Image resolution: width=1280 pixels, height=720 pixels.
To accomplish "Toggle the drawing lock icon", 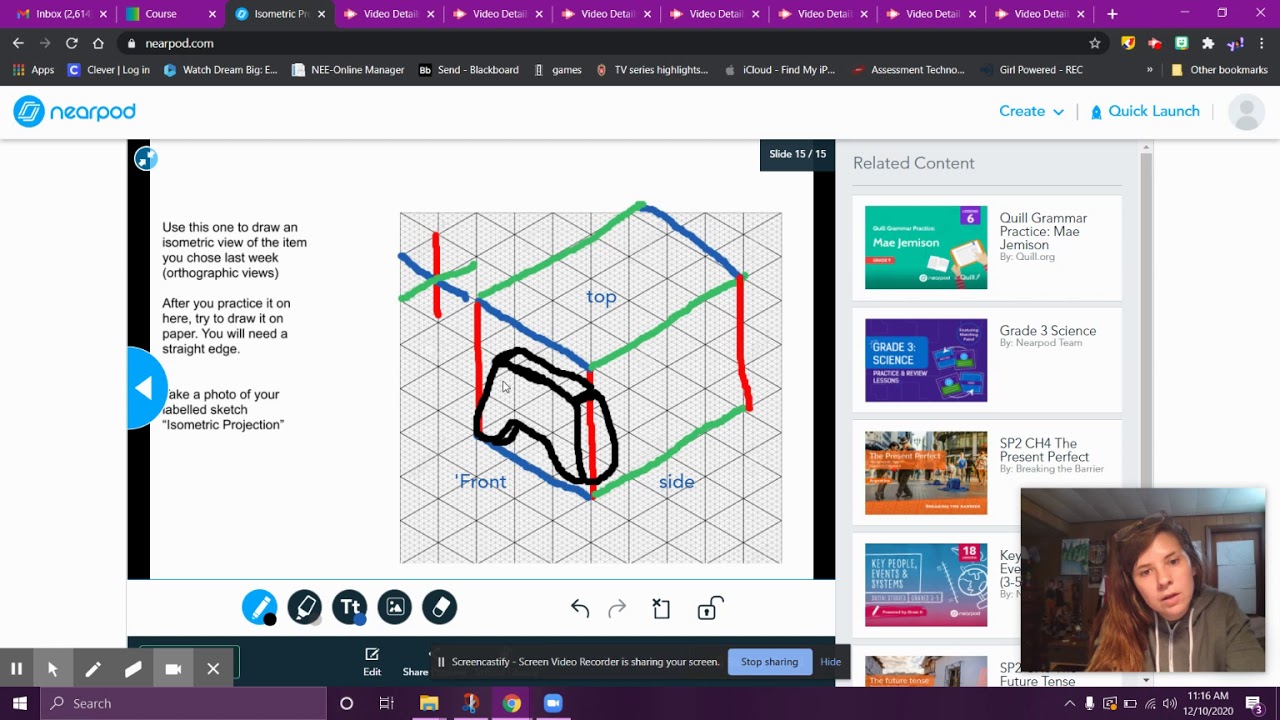I will [x=709, y=608].
